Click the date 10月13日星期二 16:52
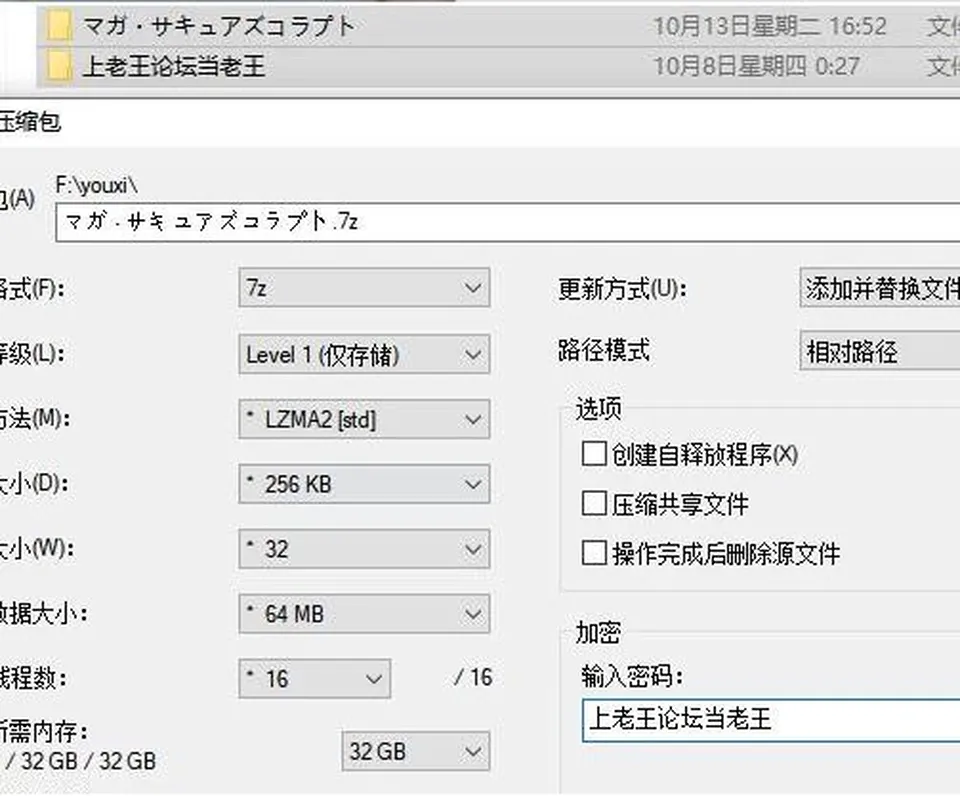The width and height of the screenshot is (960, 796). [770, 26]
